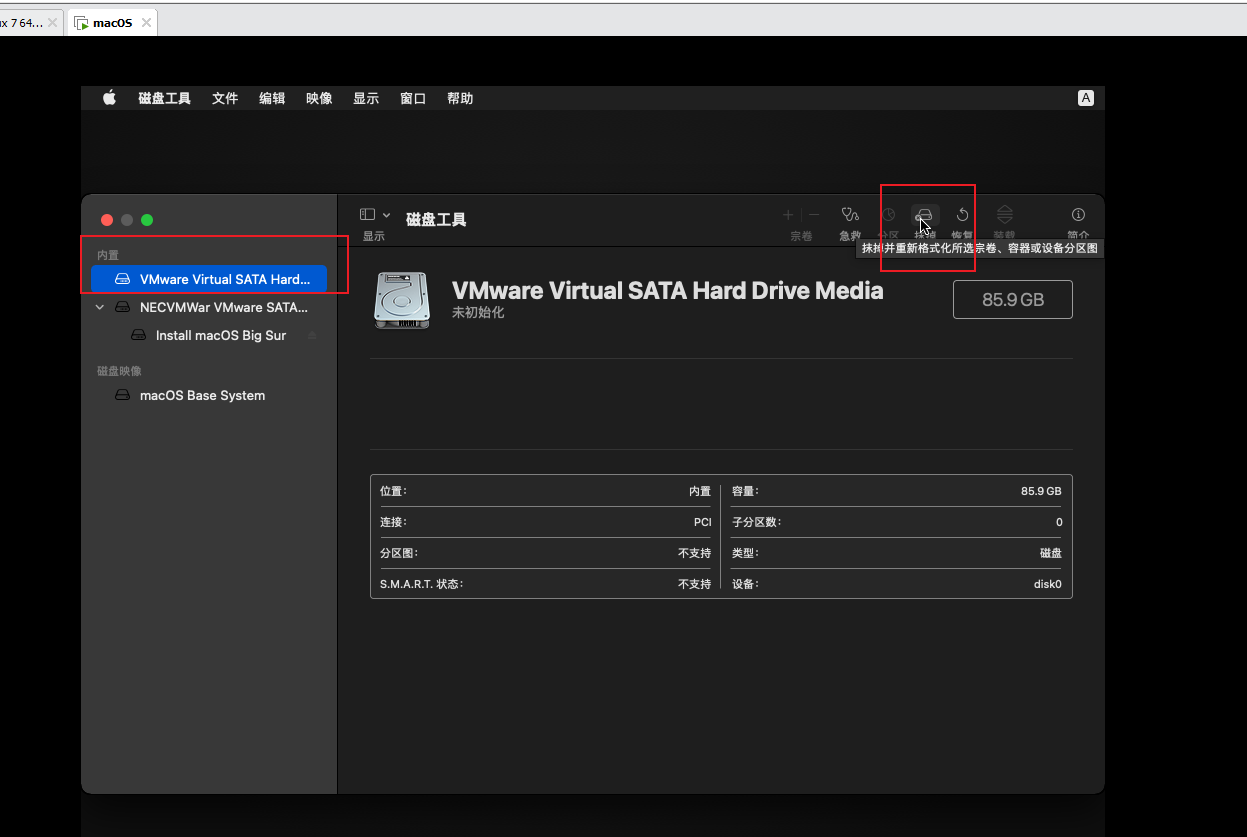The width and height of the screenshot is (1247, 837).
Task: Click the Erase (抹掉) toolbar icon
Action: tap(925, 215)
